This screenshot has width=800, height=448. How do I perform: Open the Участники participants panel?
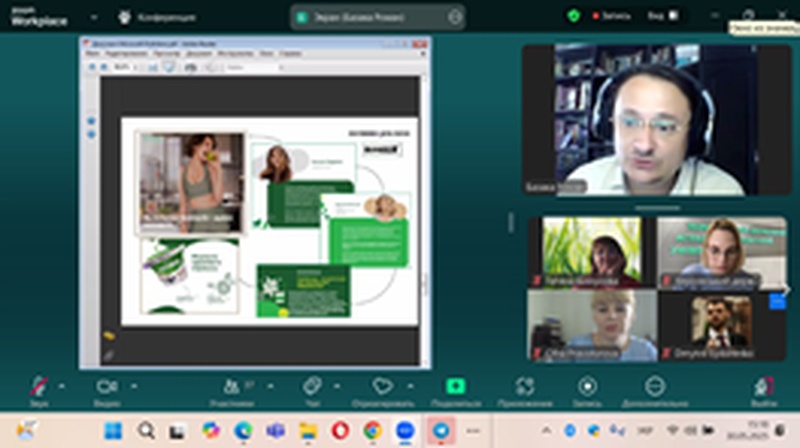coord(233,386)
